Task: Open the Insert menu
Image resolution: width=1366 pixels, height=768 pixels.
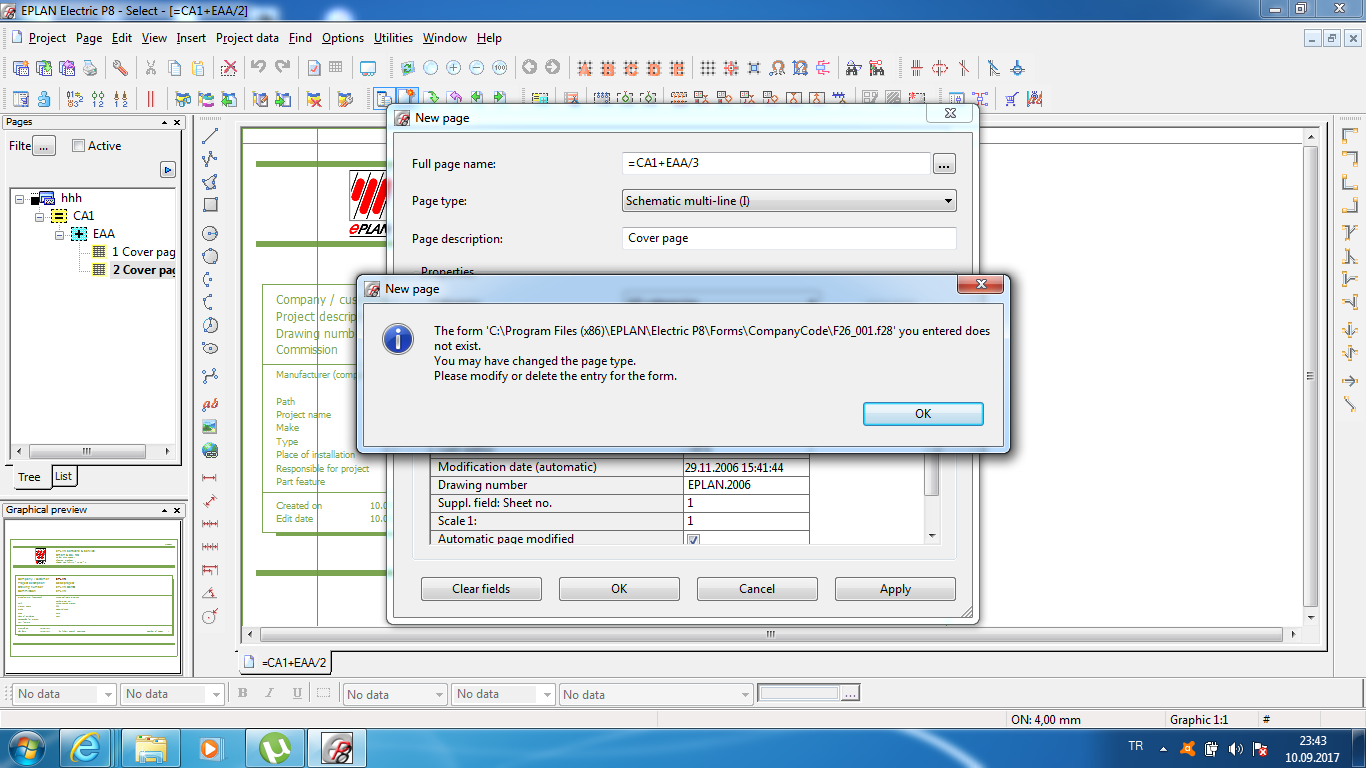Action: tap(191, 38)
